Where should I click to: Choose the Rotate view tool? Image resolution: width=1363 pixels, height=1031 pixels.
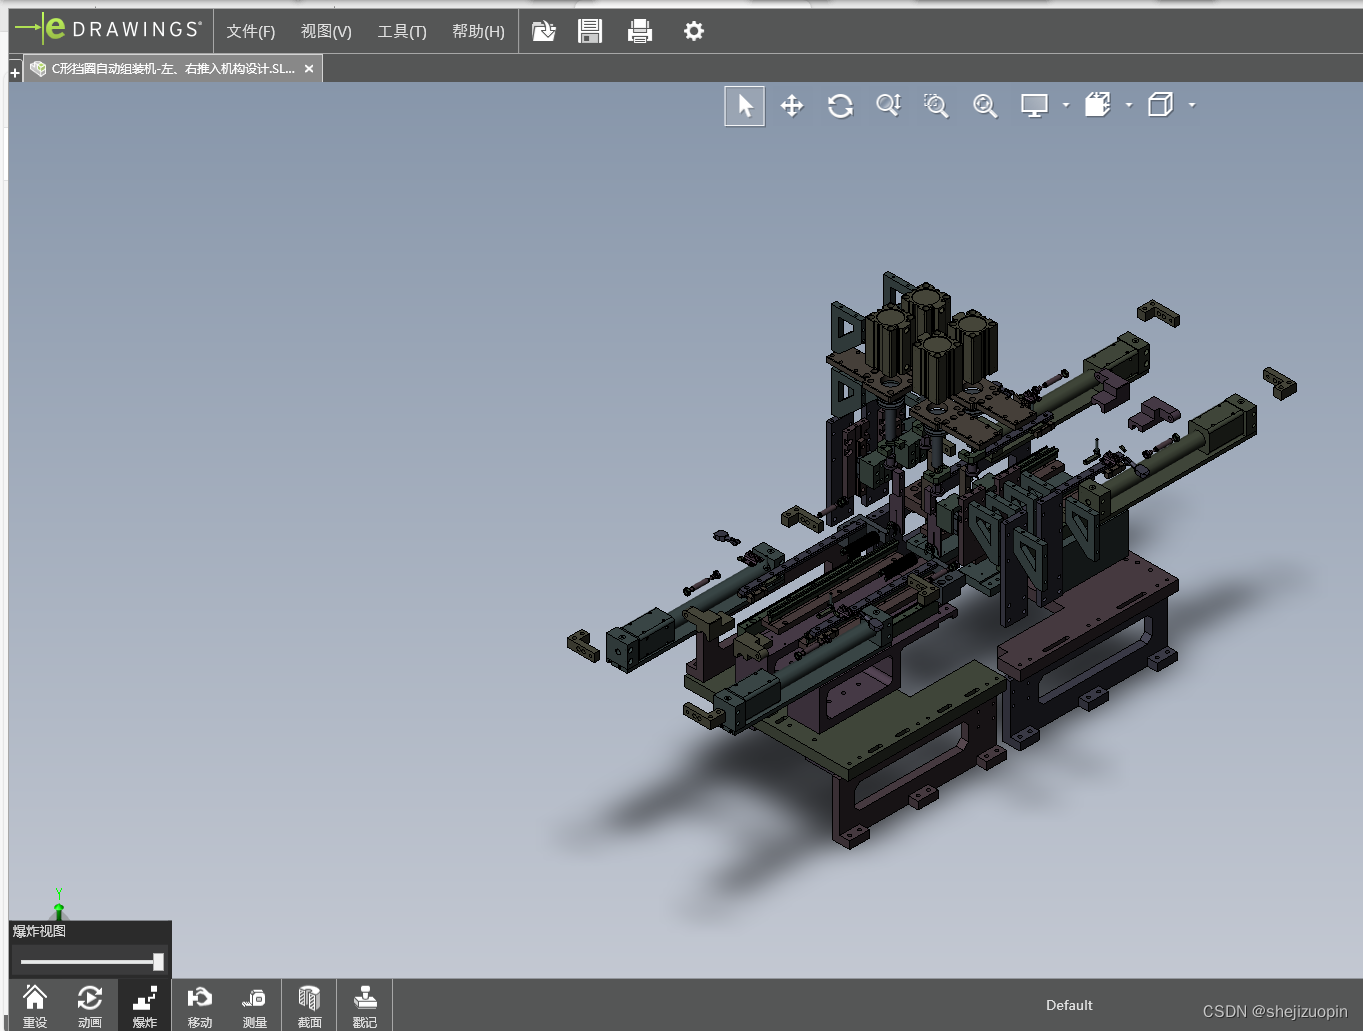840,106
